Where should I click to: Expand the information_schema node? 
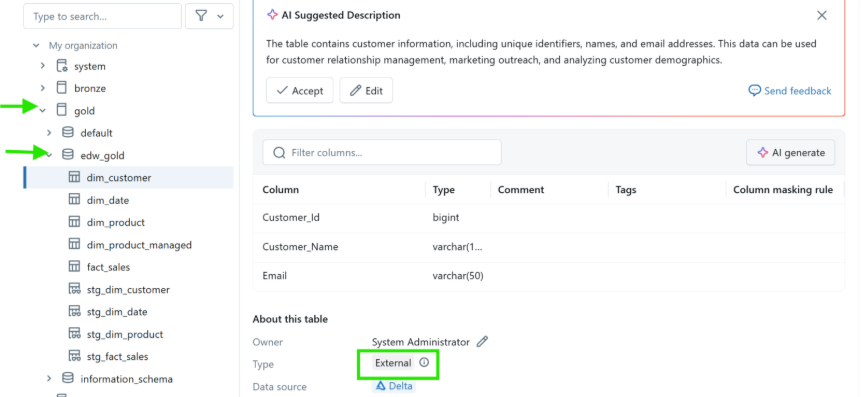49,378
